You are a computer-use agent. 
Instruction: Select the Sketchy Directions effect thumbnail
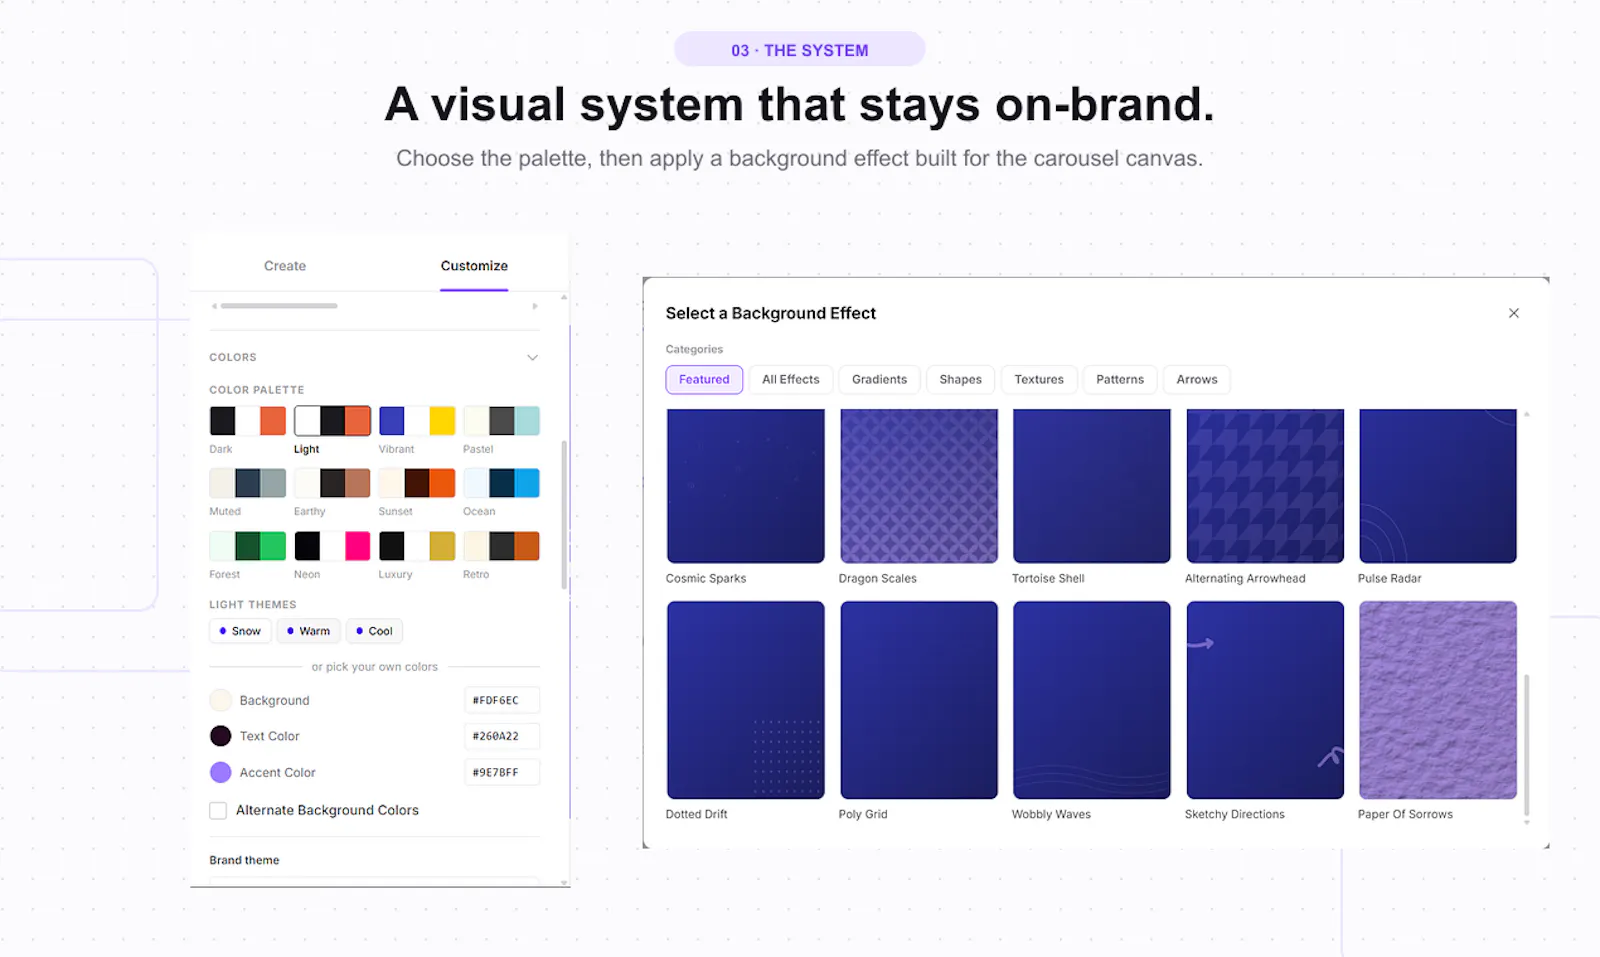point(1265,700)
